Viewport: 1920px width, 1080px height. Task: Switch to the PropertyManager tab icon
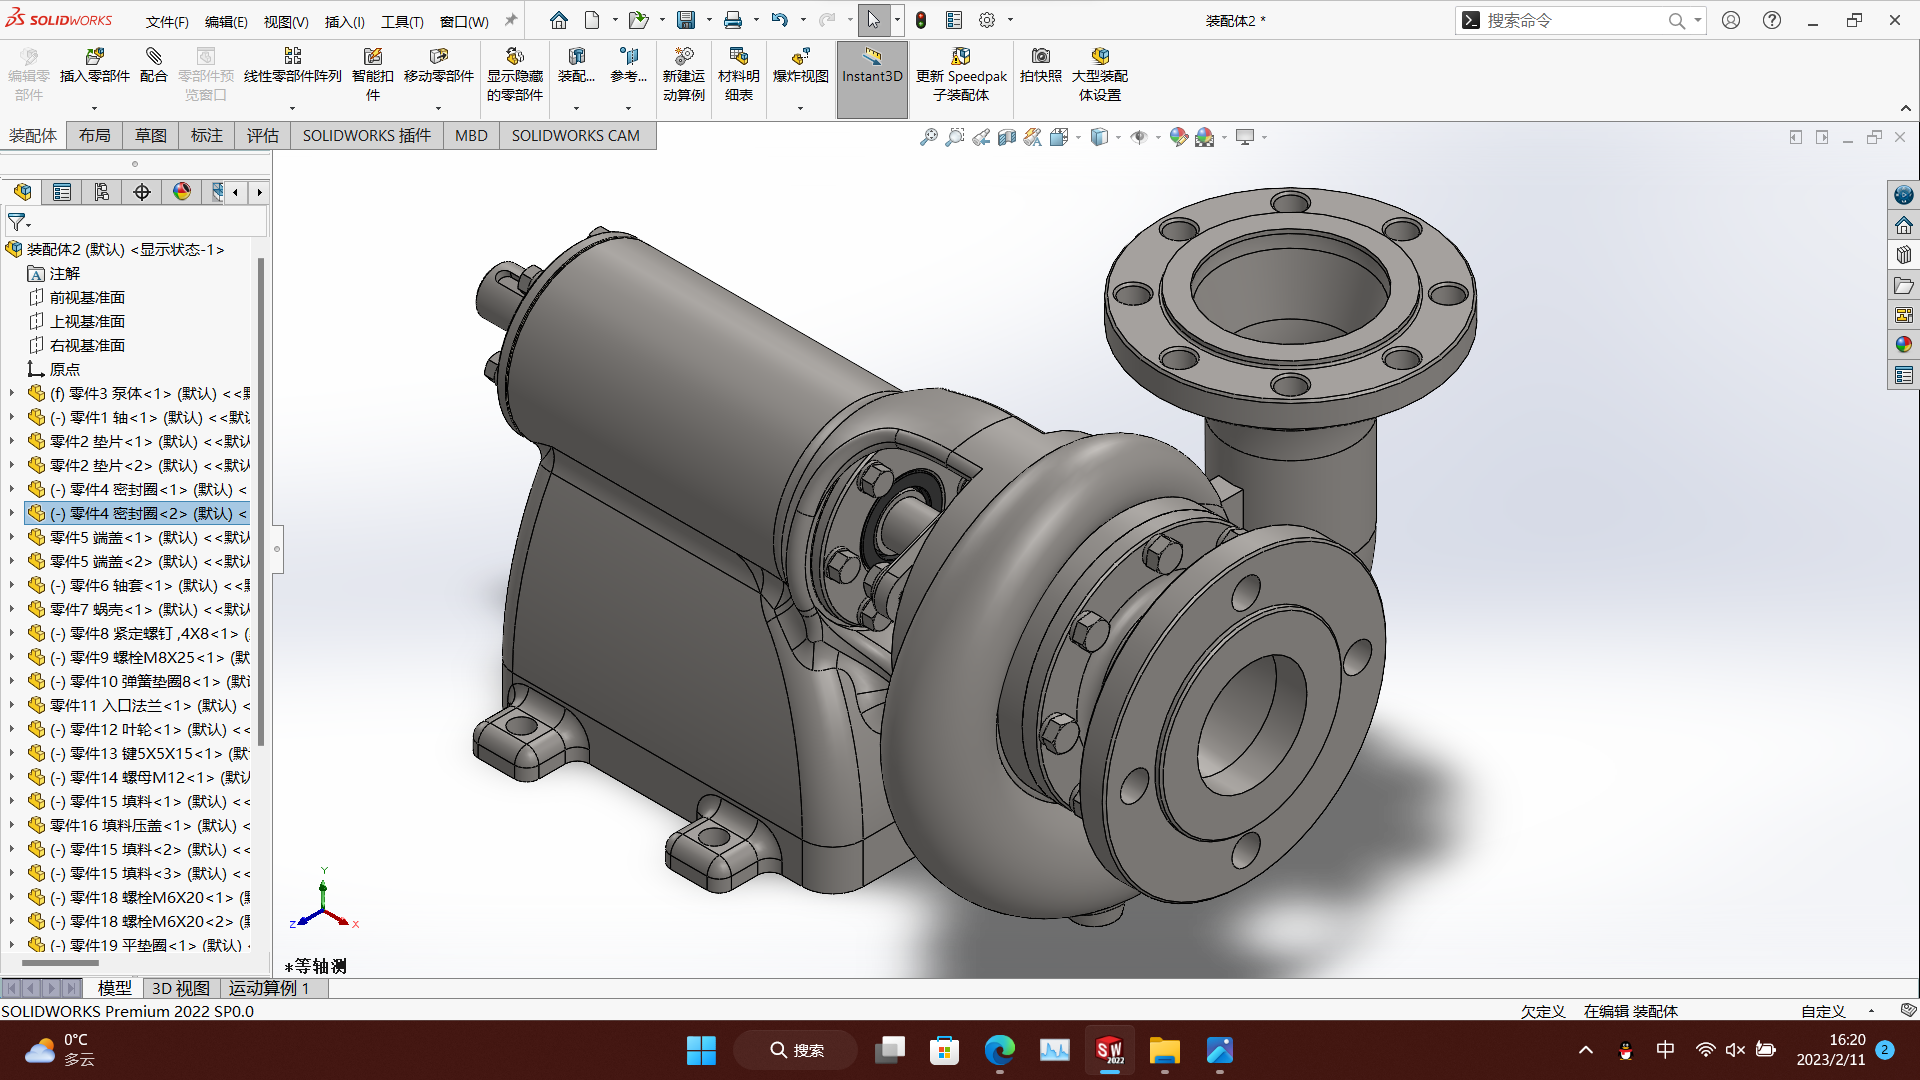pos(62,192)
